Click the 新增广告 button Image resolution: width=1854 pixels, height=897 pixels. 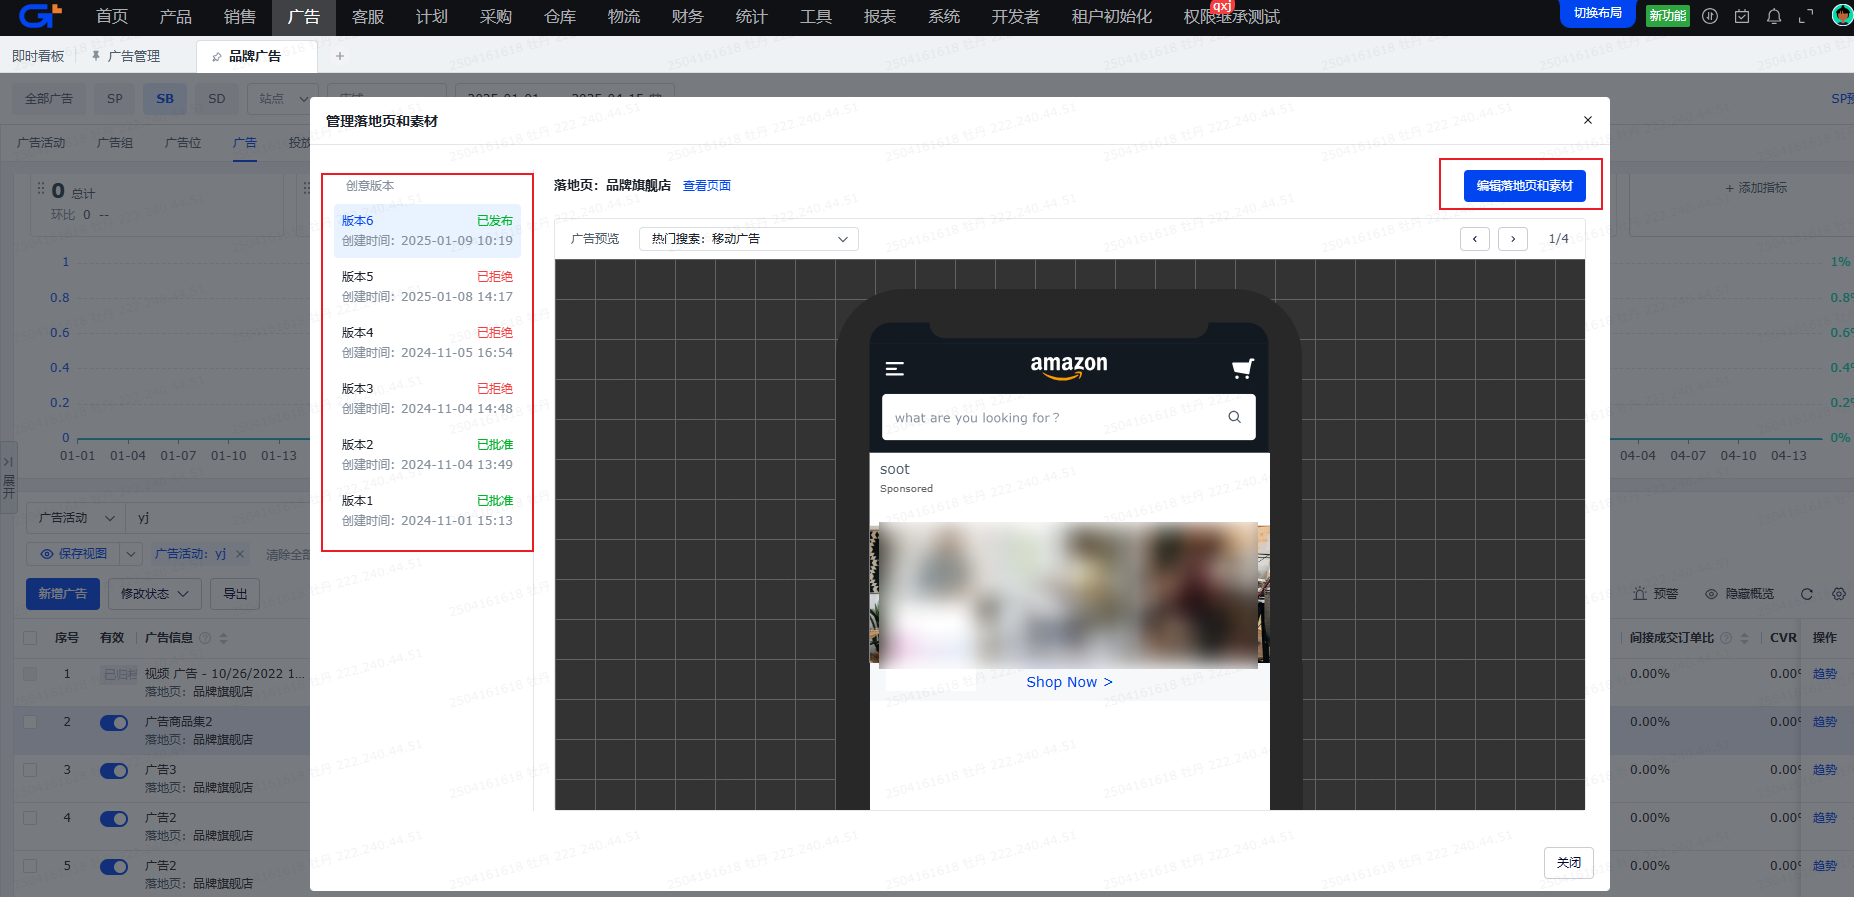pyautogui.click(x=63, y=594)
